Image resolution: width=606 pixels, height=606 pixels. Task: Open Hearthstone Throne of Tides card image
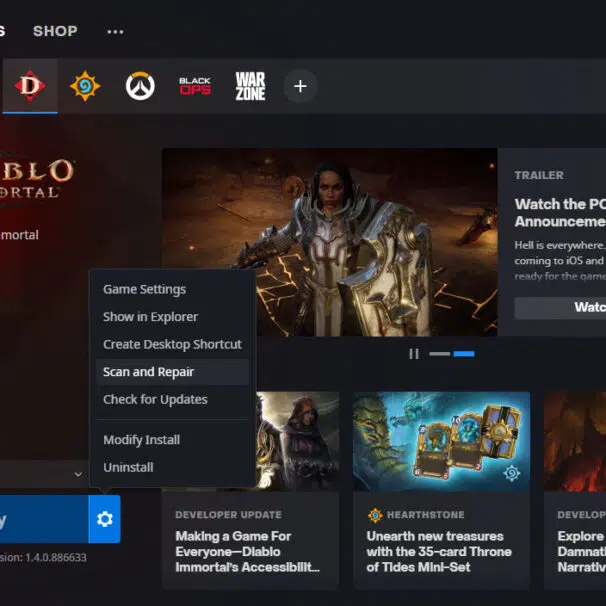441,441
